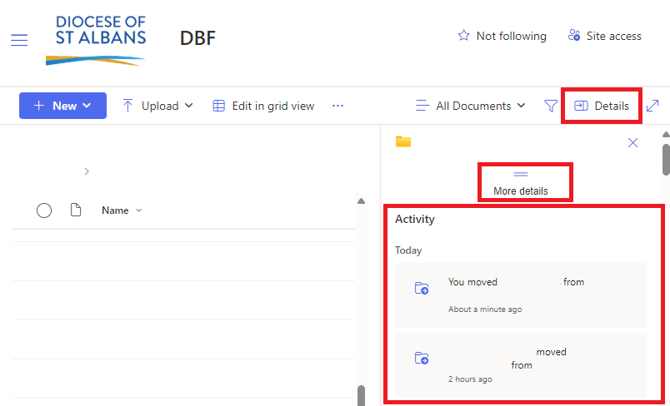Click the DBF site title
This screenshot has height=406, width=670.
tap(197, 38)
